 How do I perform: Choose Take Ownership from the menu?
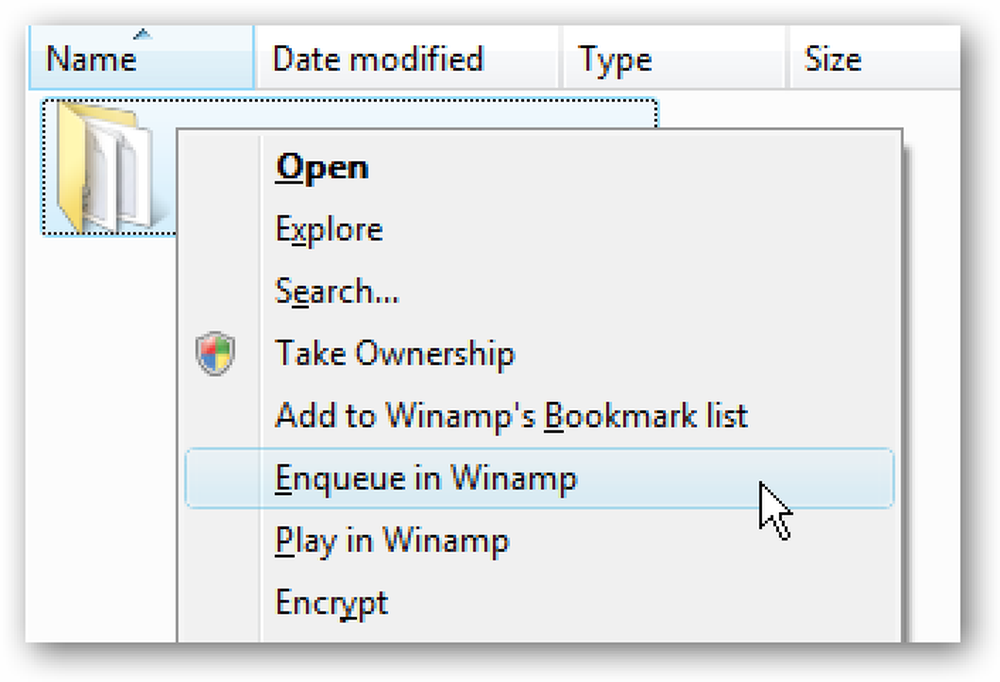coord(539,353)
